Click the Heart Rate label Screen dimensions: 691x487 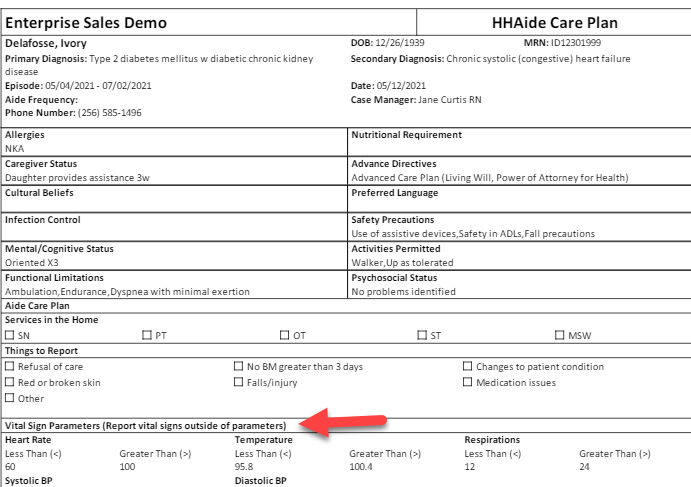[28, 440]
